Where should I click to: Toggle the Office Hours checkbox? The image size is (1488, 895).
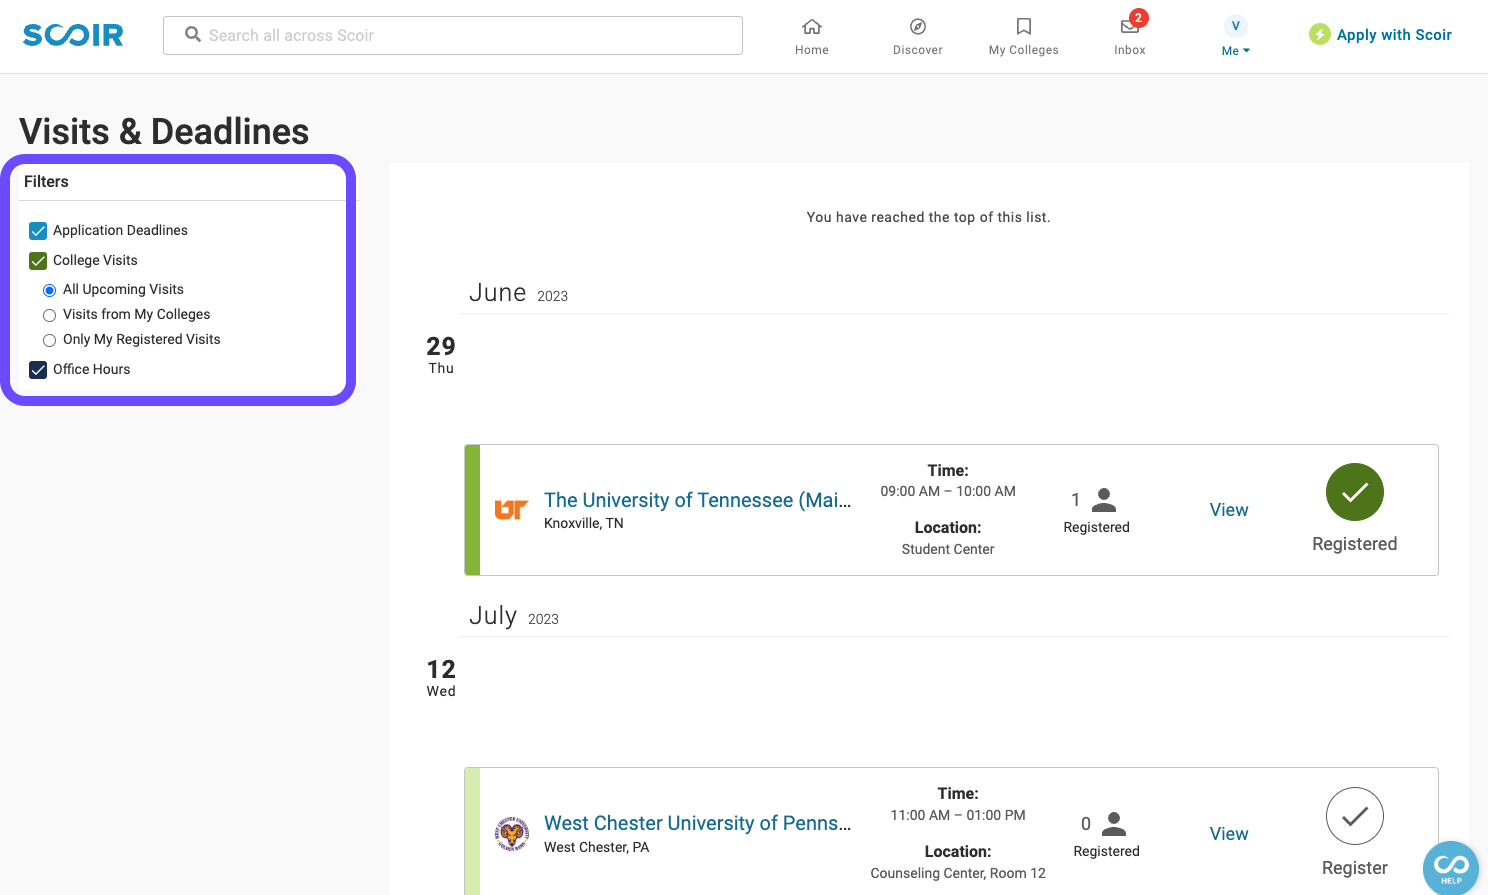[x=38, y=370]
